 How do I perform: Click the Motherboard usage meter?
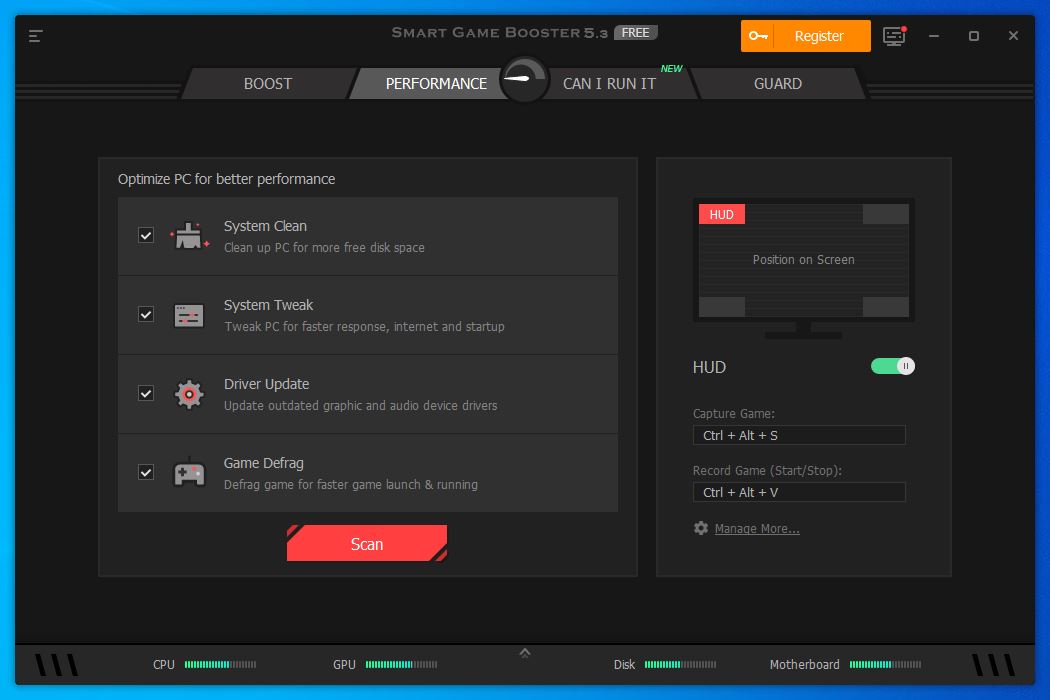coord(885,664)
